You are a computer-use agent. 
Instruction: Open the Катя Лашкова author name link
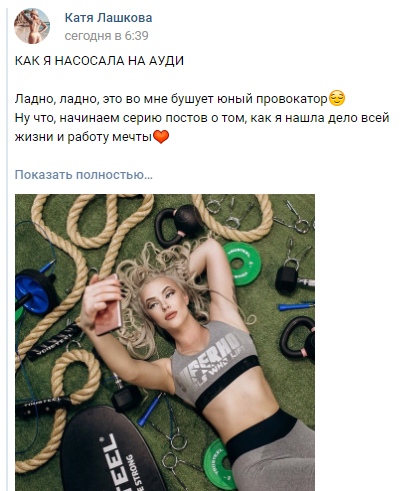pos(108,18)
